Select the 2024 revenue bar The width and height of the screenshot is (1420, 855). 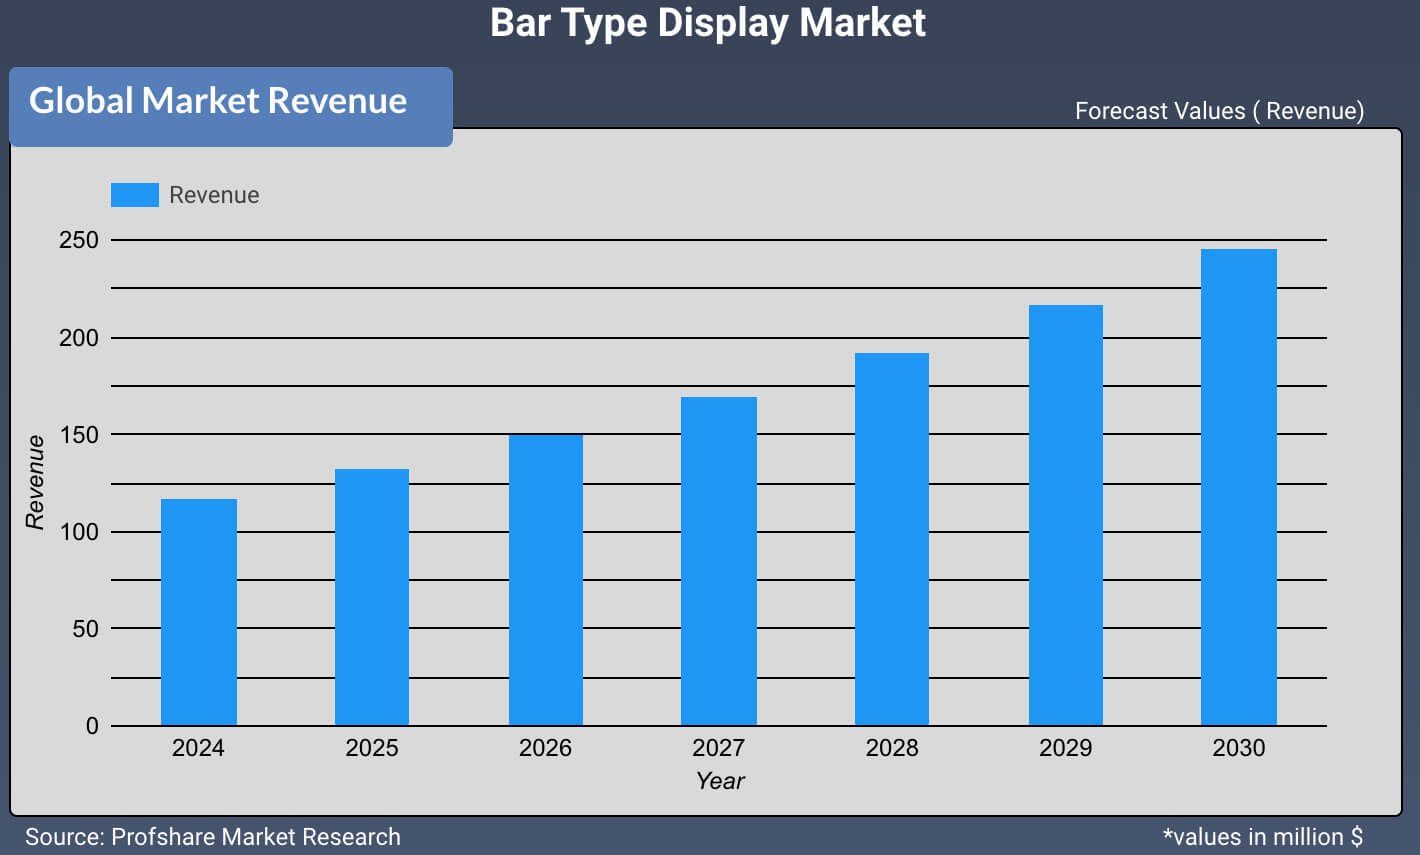click(199, 612)
